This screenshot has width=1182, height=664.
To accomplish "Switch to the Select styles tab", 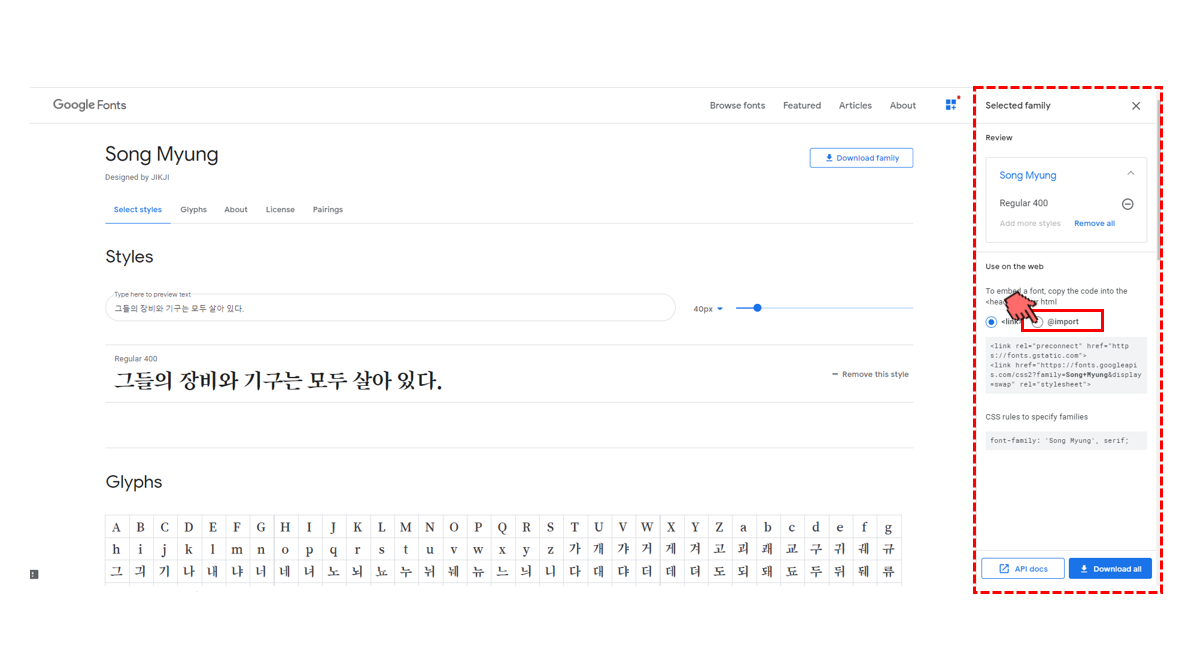I will click(x=137, y=210).
